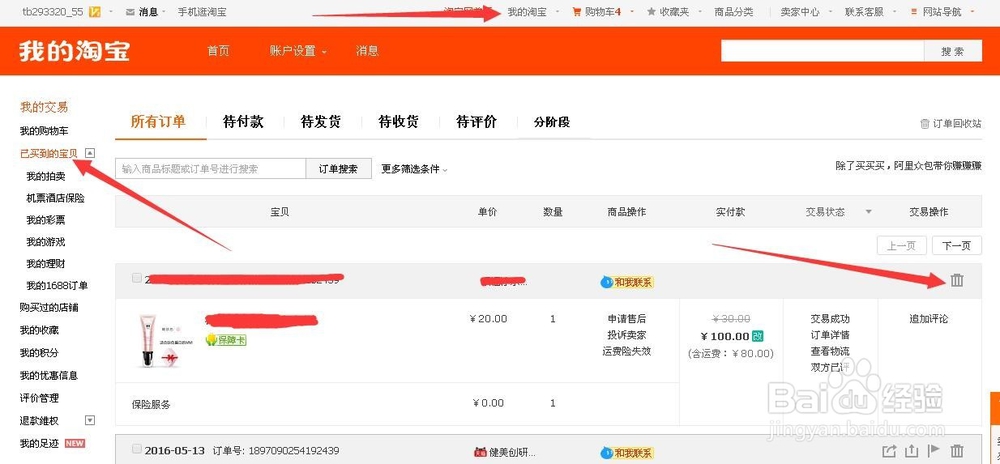Click 查看物流 to track shipment

point(830,351)
